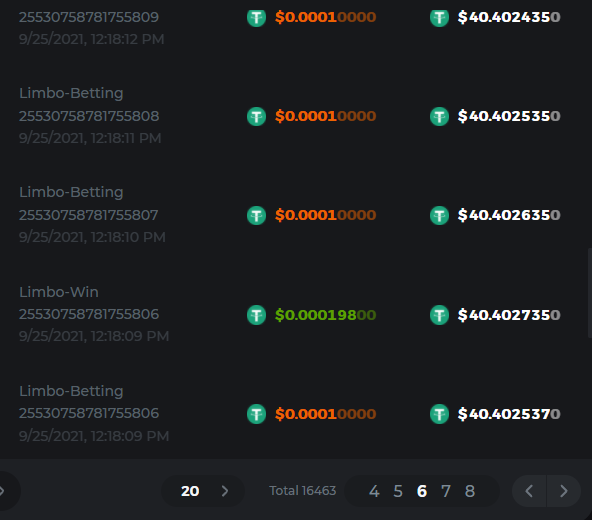The height and width of the screenshot is (520, 592).
Task: Go to page 5
Action: 398,491
